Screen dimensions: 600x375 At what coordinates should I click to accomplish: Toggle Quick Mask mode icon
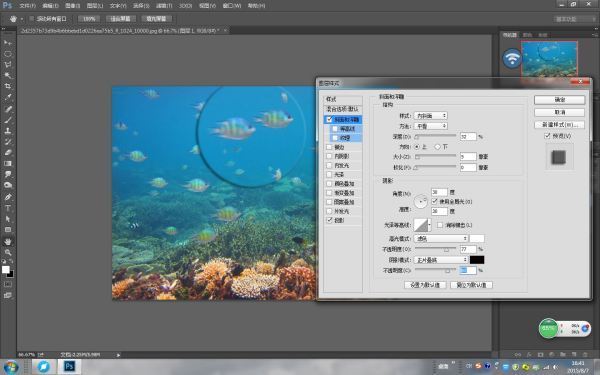coord(8,284)
